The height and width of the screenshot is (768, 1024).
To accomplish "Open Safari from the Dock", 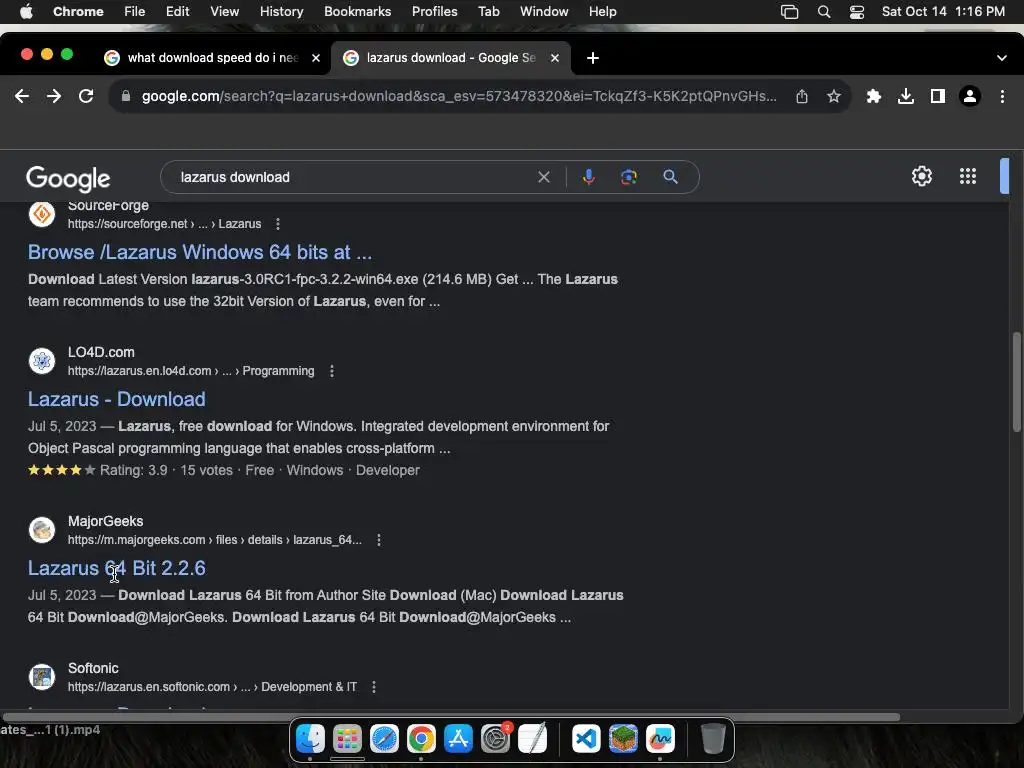I will tap(385, 739).
